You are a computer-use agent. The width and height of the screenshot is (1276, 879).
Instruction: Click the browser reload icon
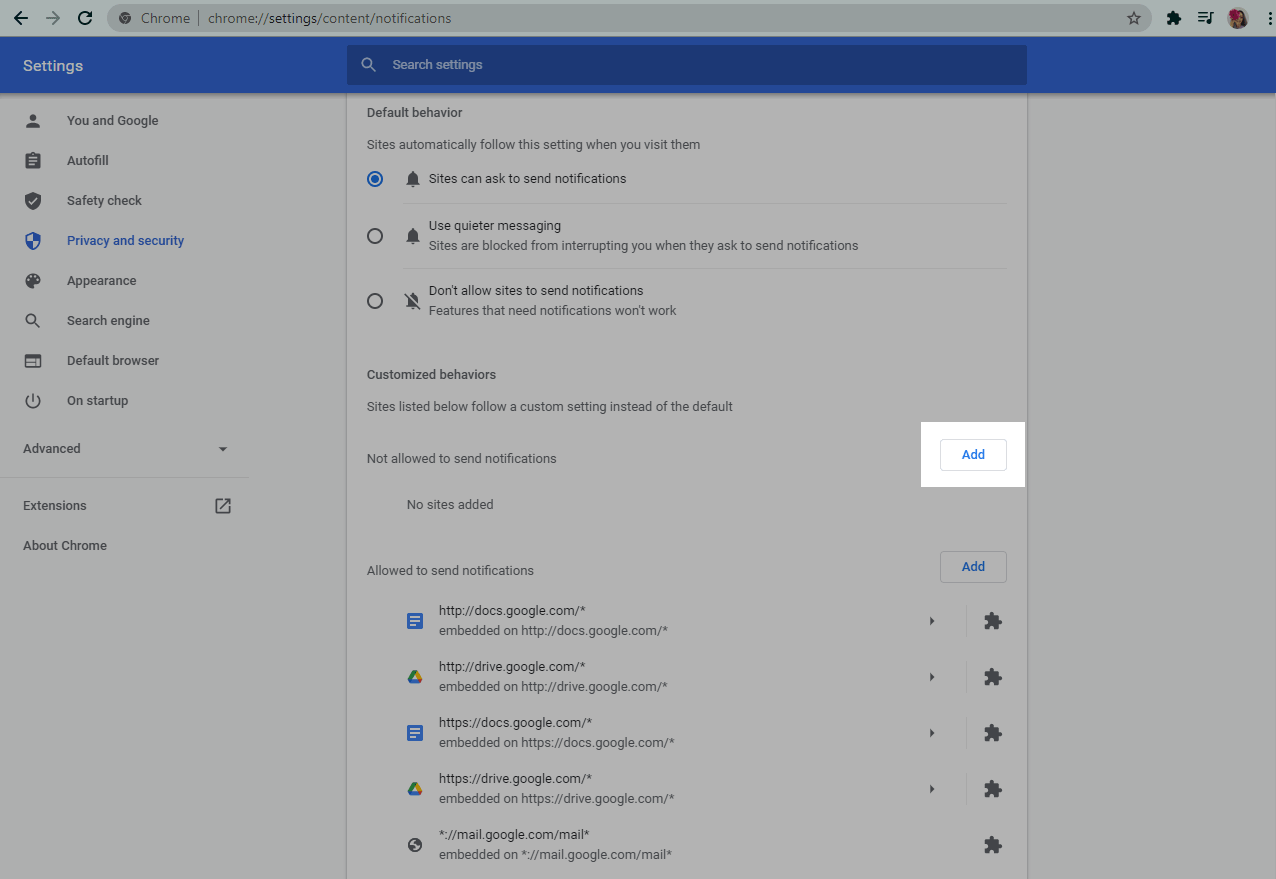pyautogui.click(x=85, y=18)
